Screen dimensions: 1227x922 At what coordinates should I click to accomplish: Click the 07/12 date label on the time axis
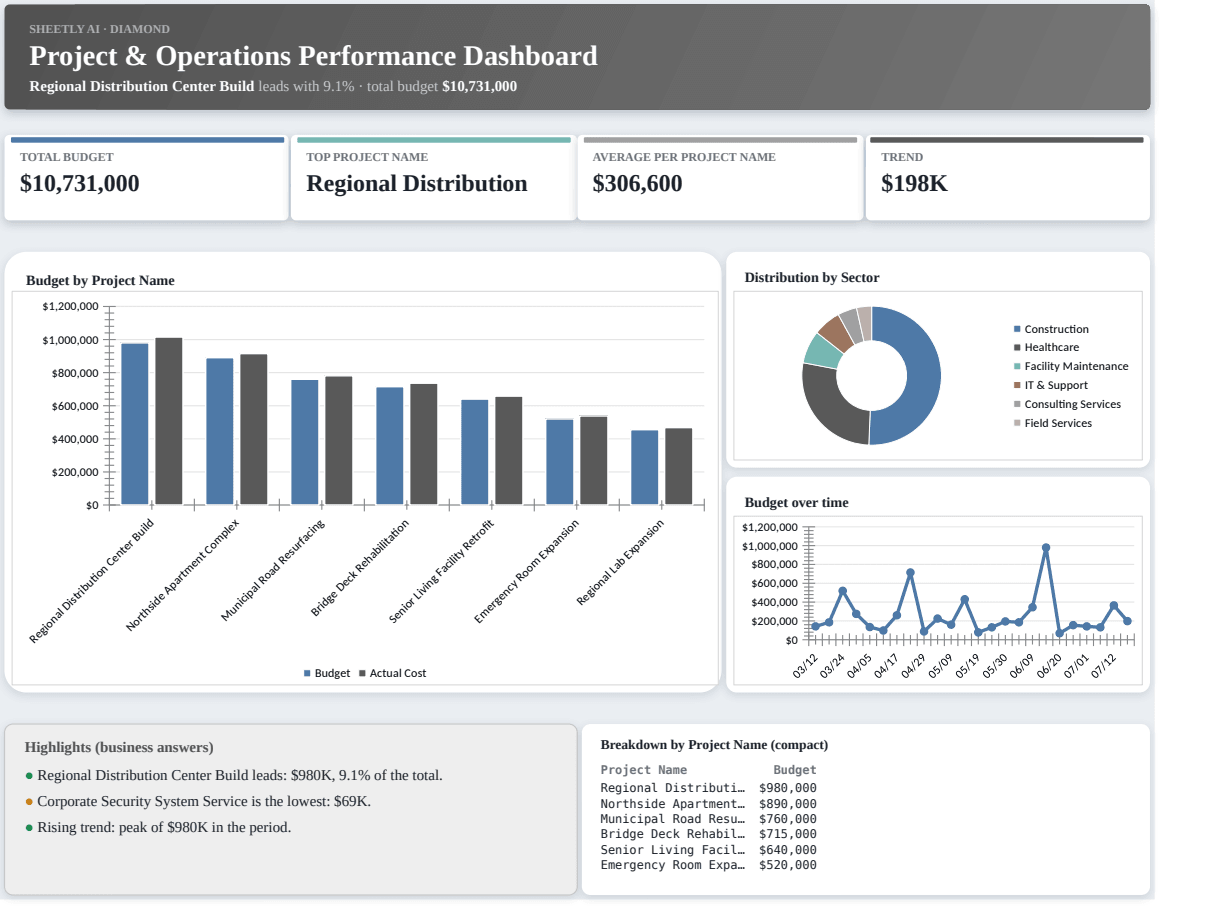point(1104,667)
